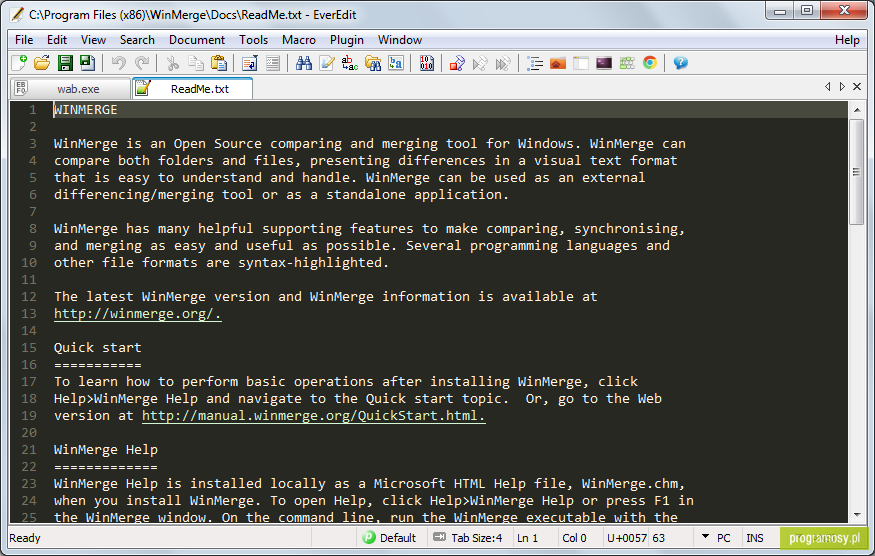Click the scrollbar down arrow
This screenshot has width=875, height=556.
857,515
